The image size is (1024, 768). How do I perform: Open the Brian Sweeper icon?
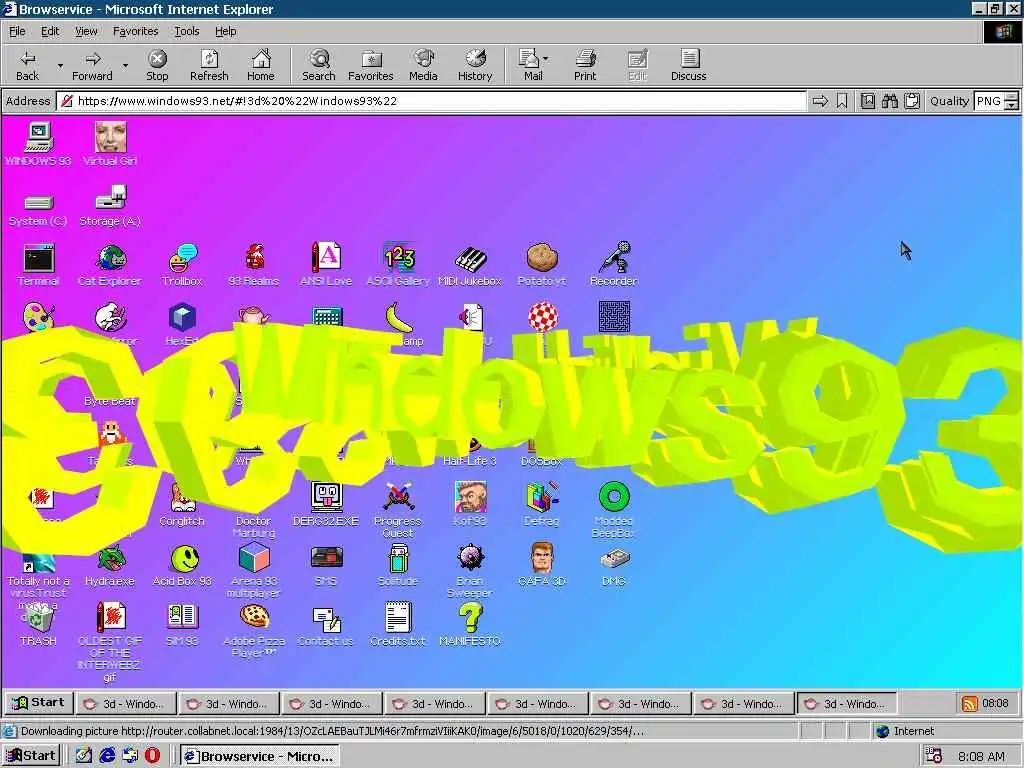click(x=470, y=570)
